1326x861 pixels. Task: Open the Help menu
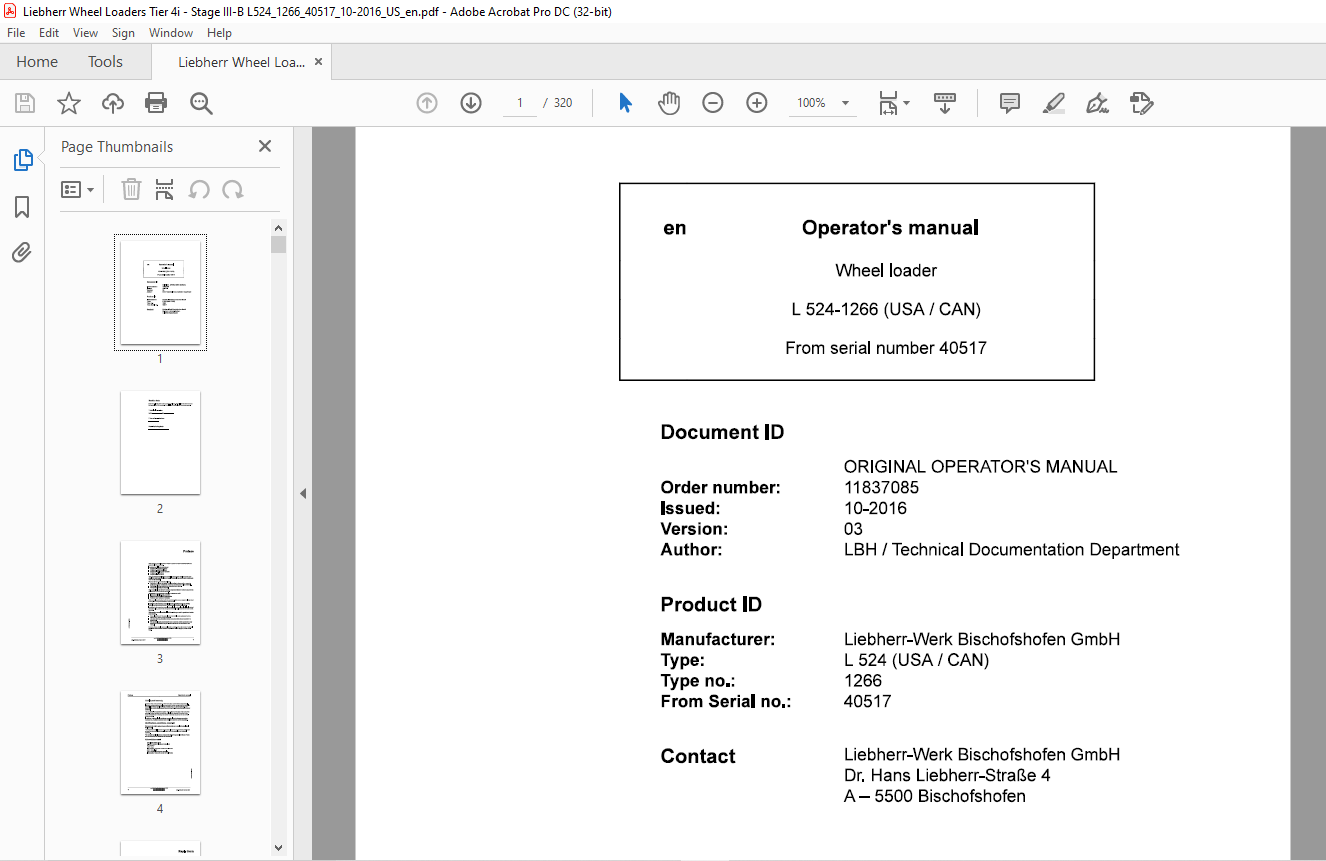[x=219, y=33]
